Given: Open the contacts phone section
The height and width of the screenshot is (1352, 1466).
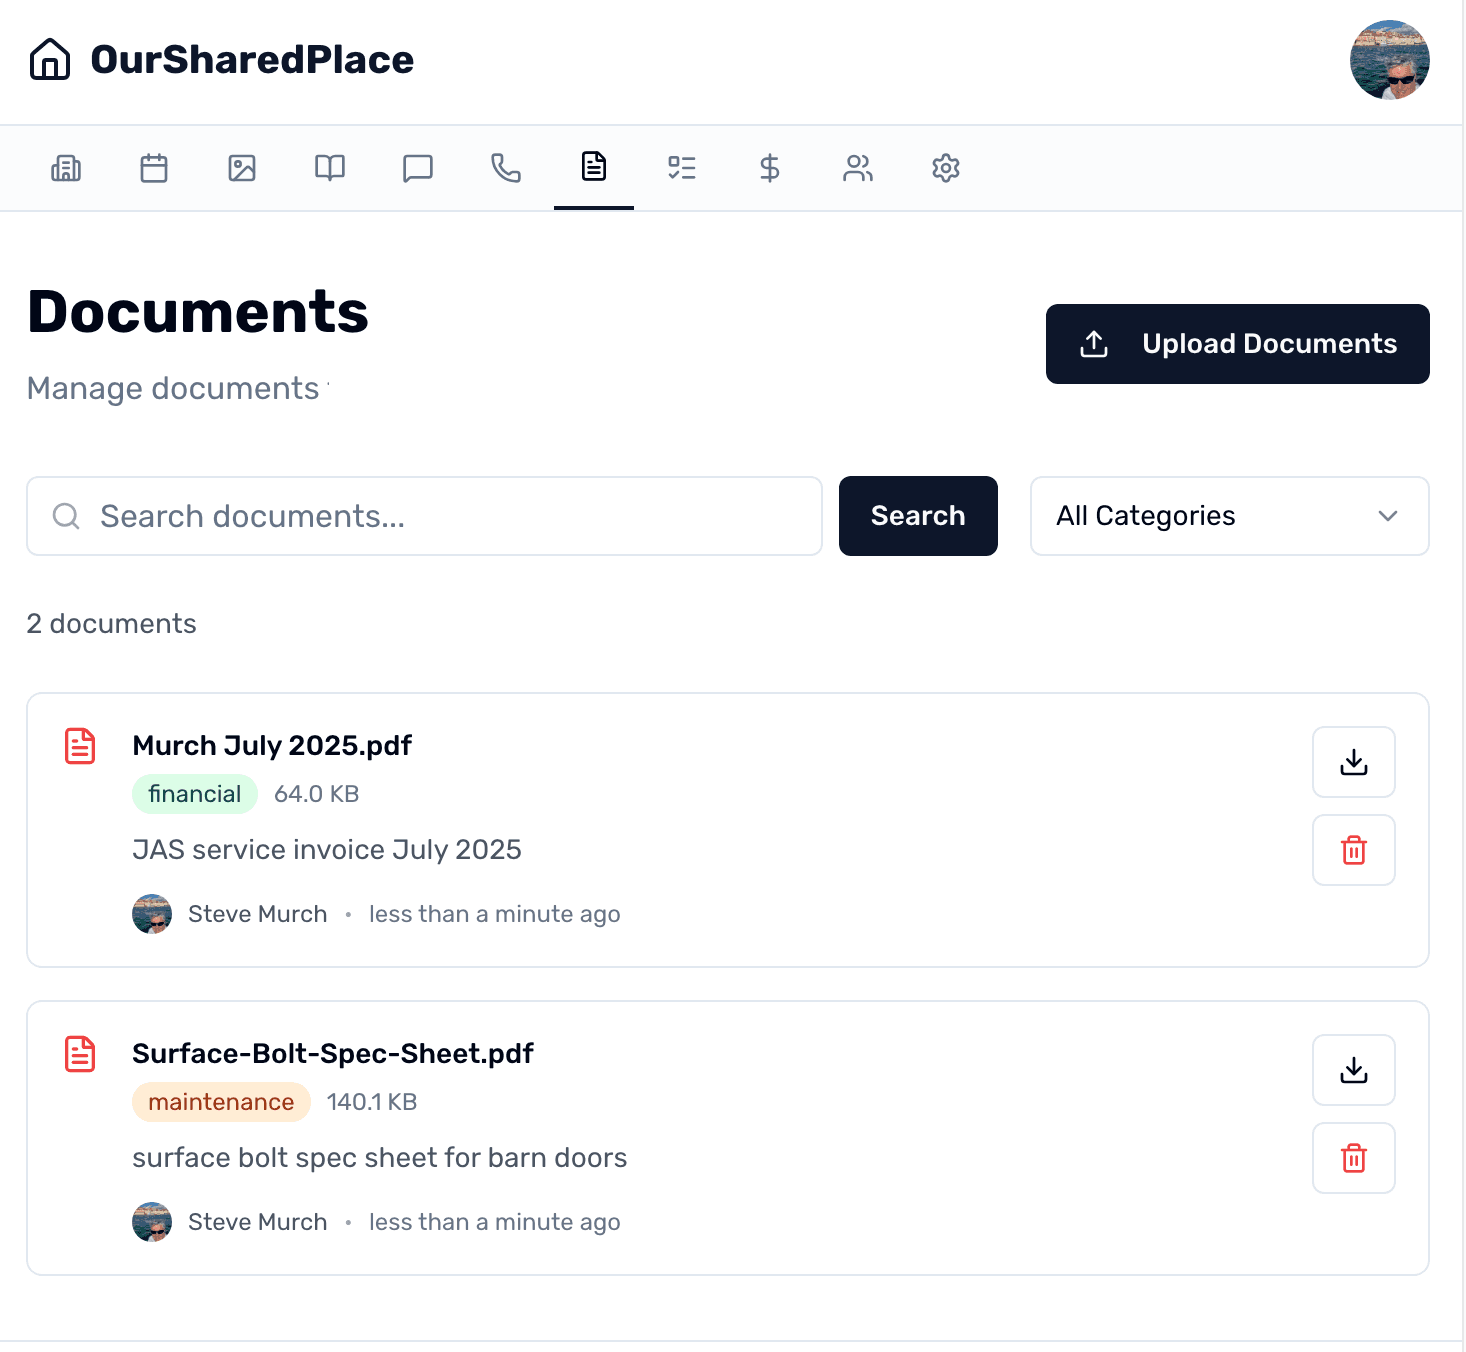Looking at the screenshot, I should (506, 168).
